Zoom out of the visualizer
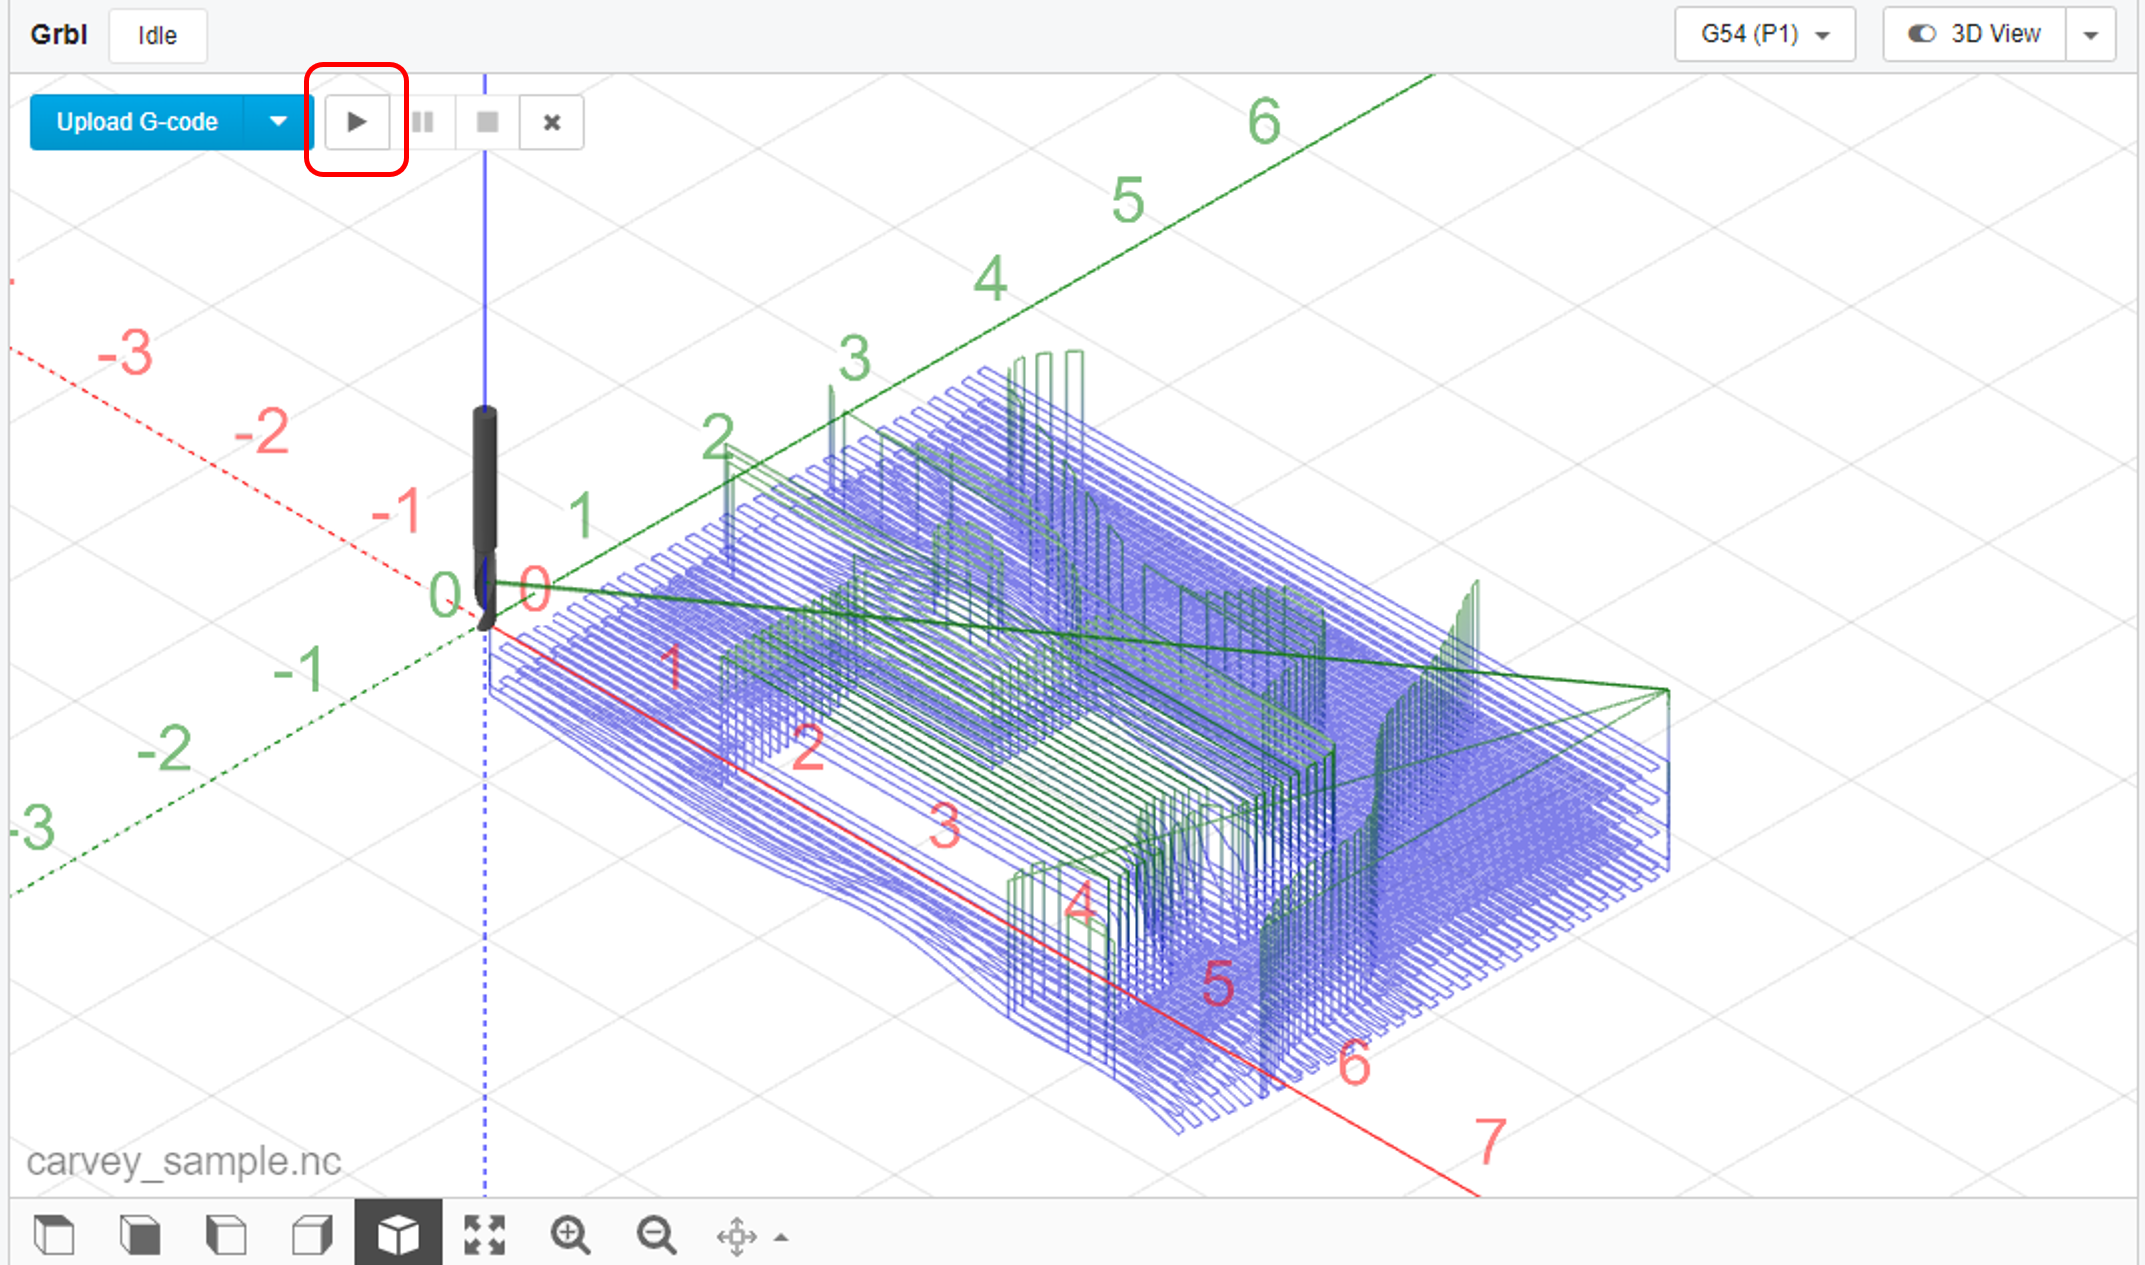 (x=656, y=1235)
